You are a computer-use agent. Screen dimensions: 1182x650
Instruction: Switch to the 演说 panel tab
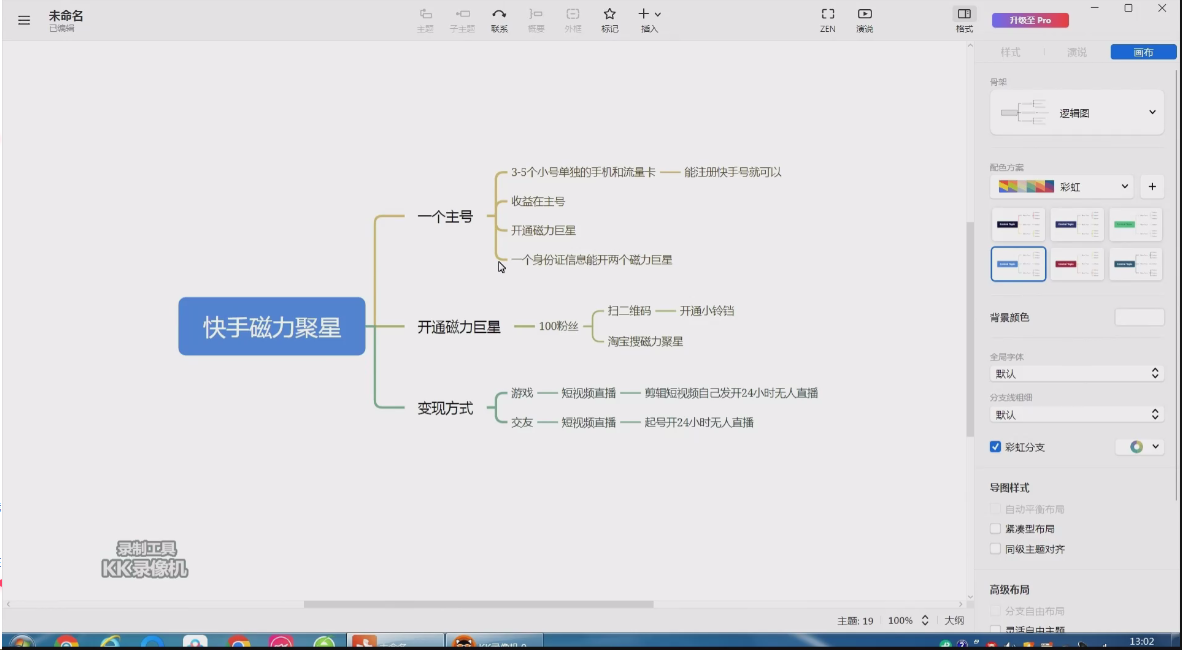click(x=1076, y=52)
